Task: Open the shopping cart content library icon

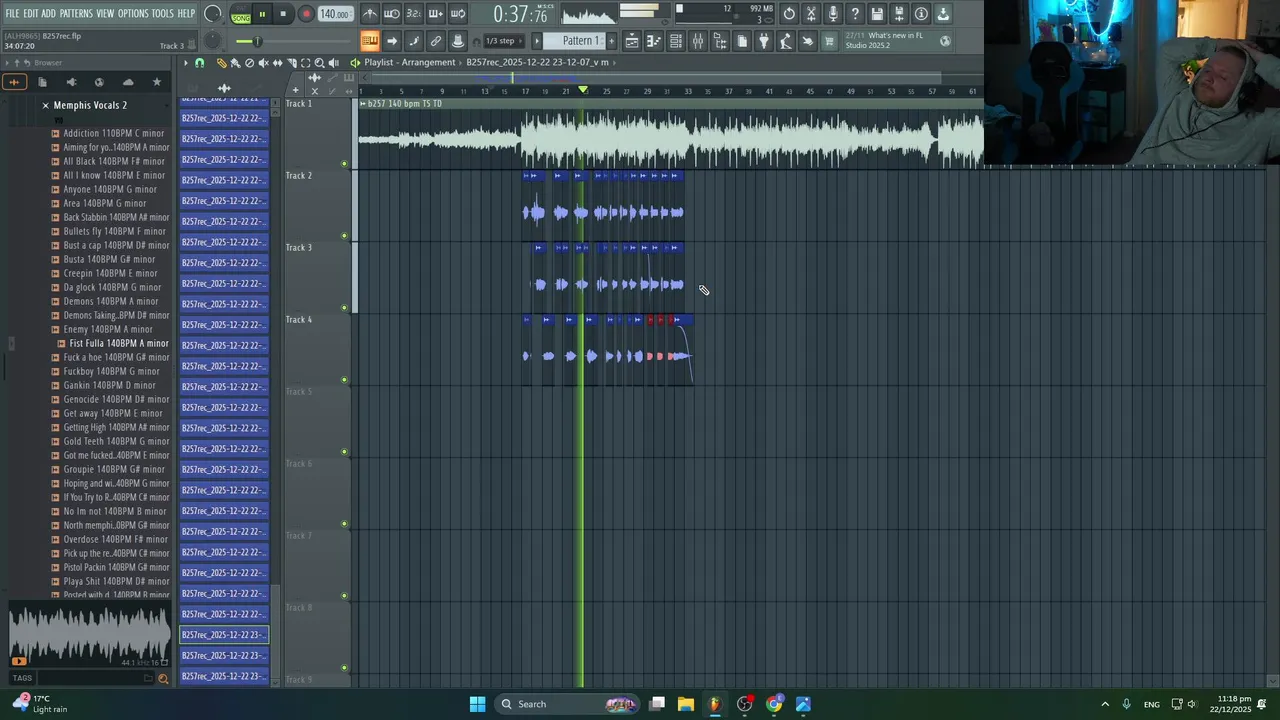Action: (x=830, y=41)
